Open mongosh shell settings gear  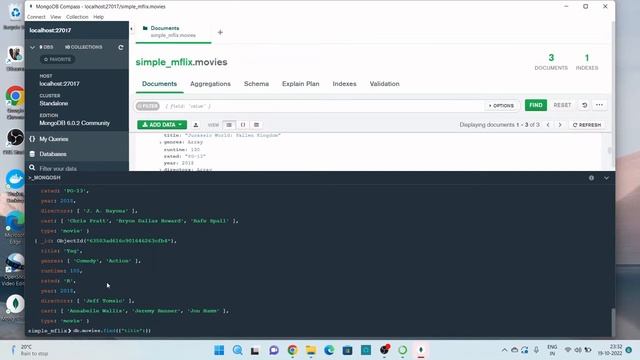[591, 178]
